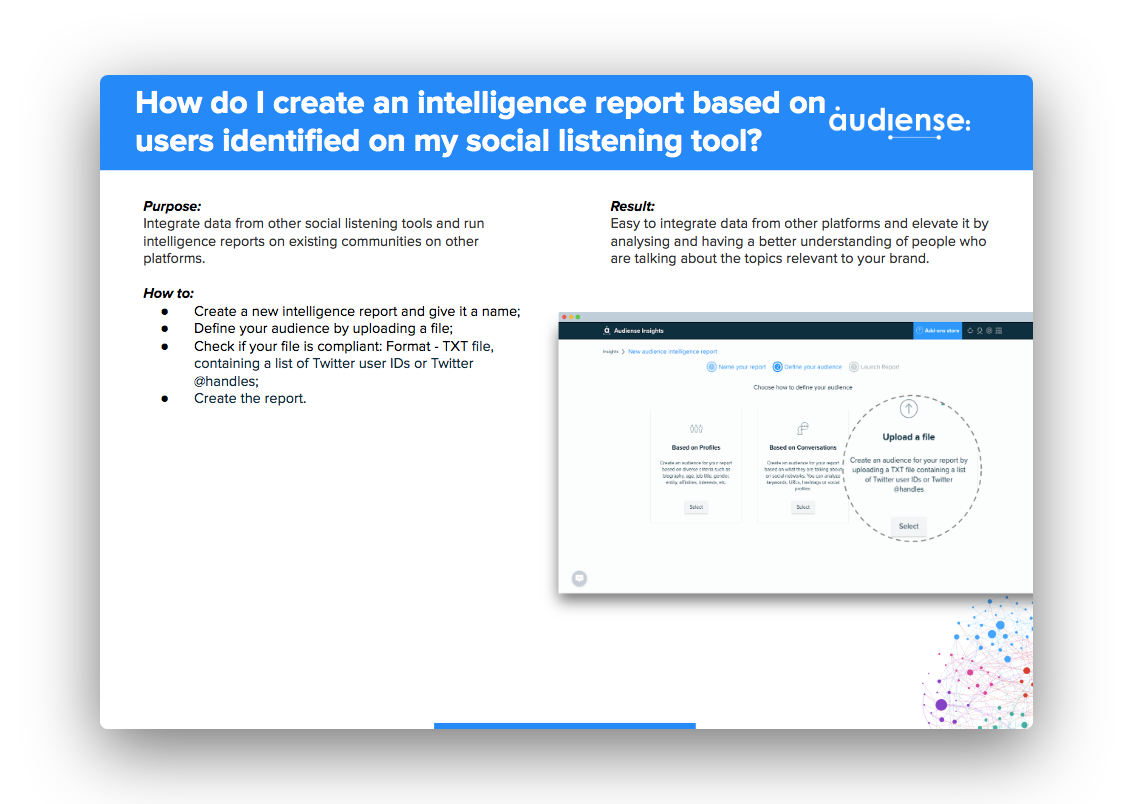Open the chat support bubble icon

[580, 579]
